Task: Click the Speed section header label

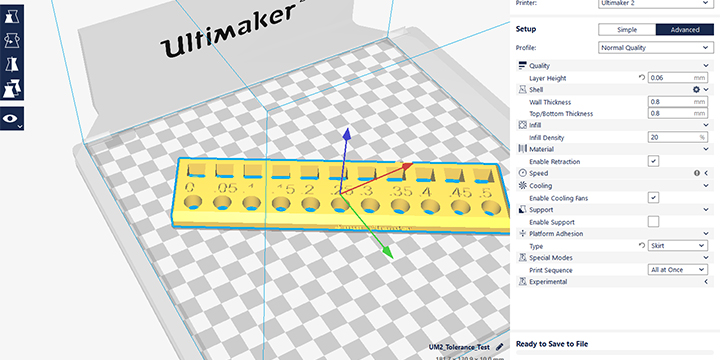Action: [x=538, y=174]
